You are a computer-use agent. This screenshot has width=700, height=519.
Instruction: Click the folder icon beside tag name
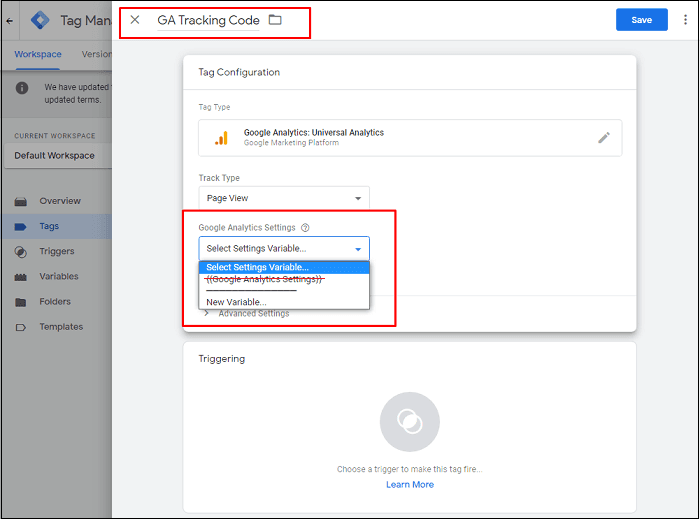tap(275, 20)
